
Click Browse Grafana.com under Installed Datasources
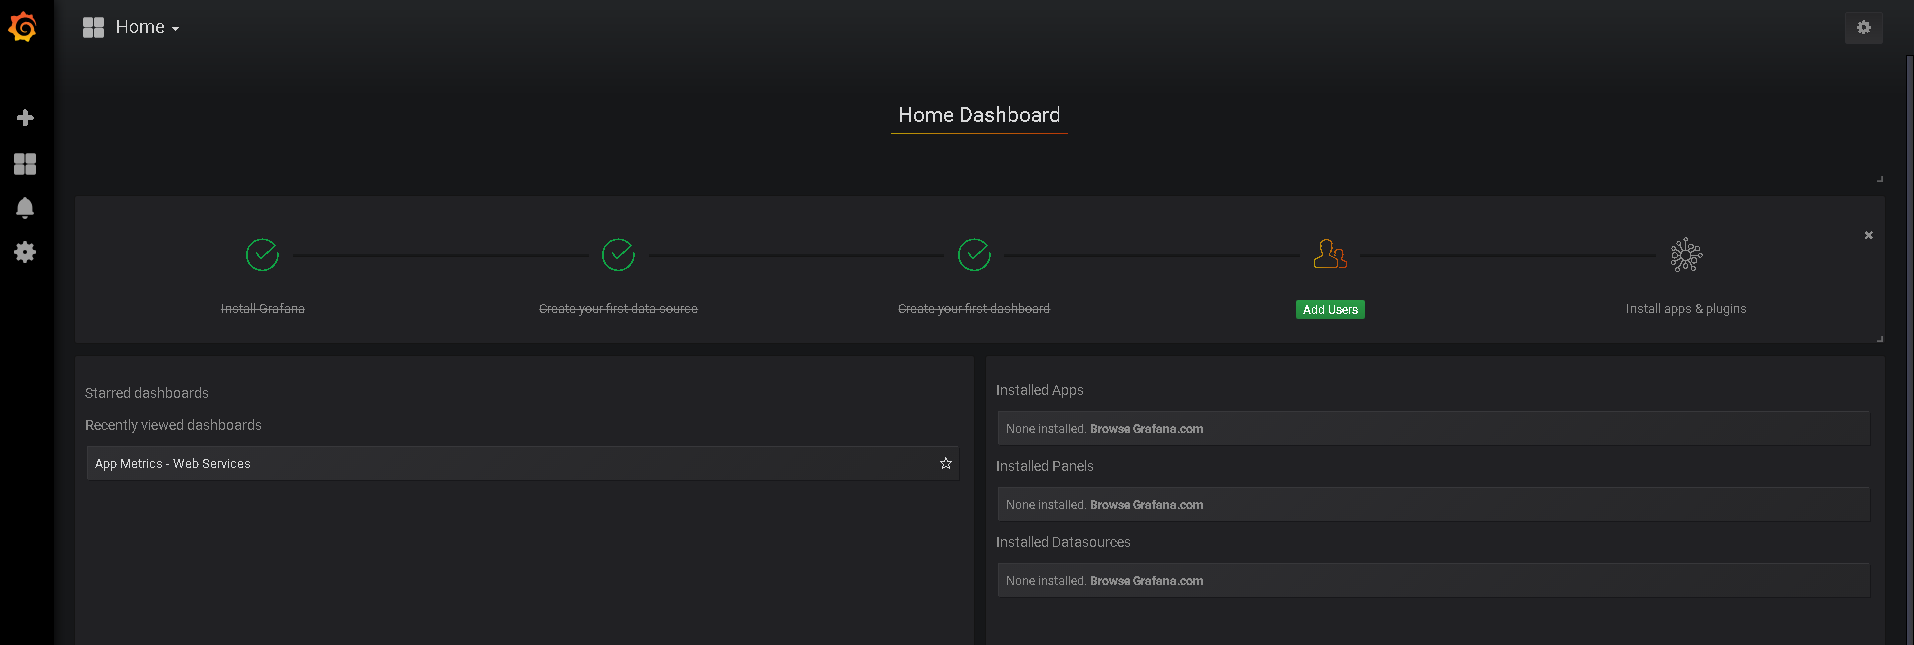coord(1146,581)
